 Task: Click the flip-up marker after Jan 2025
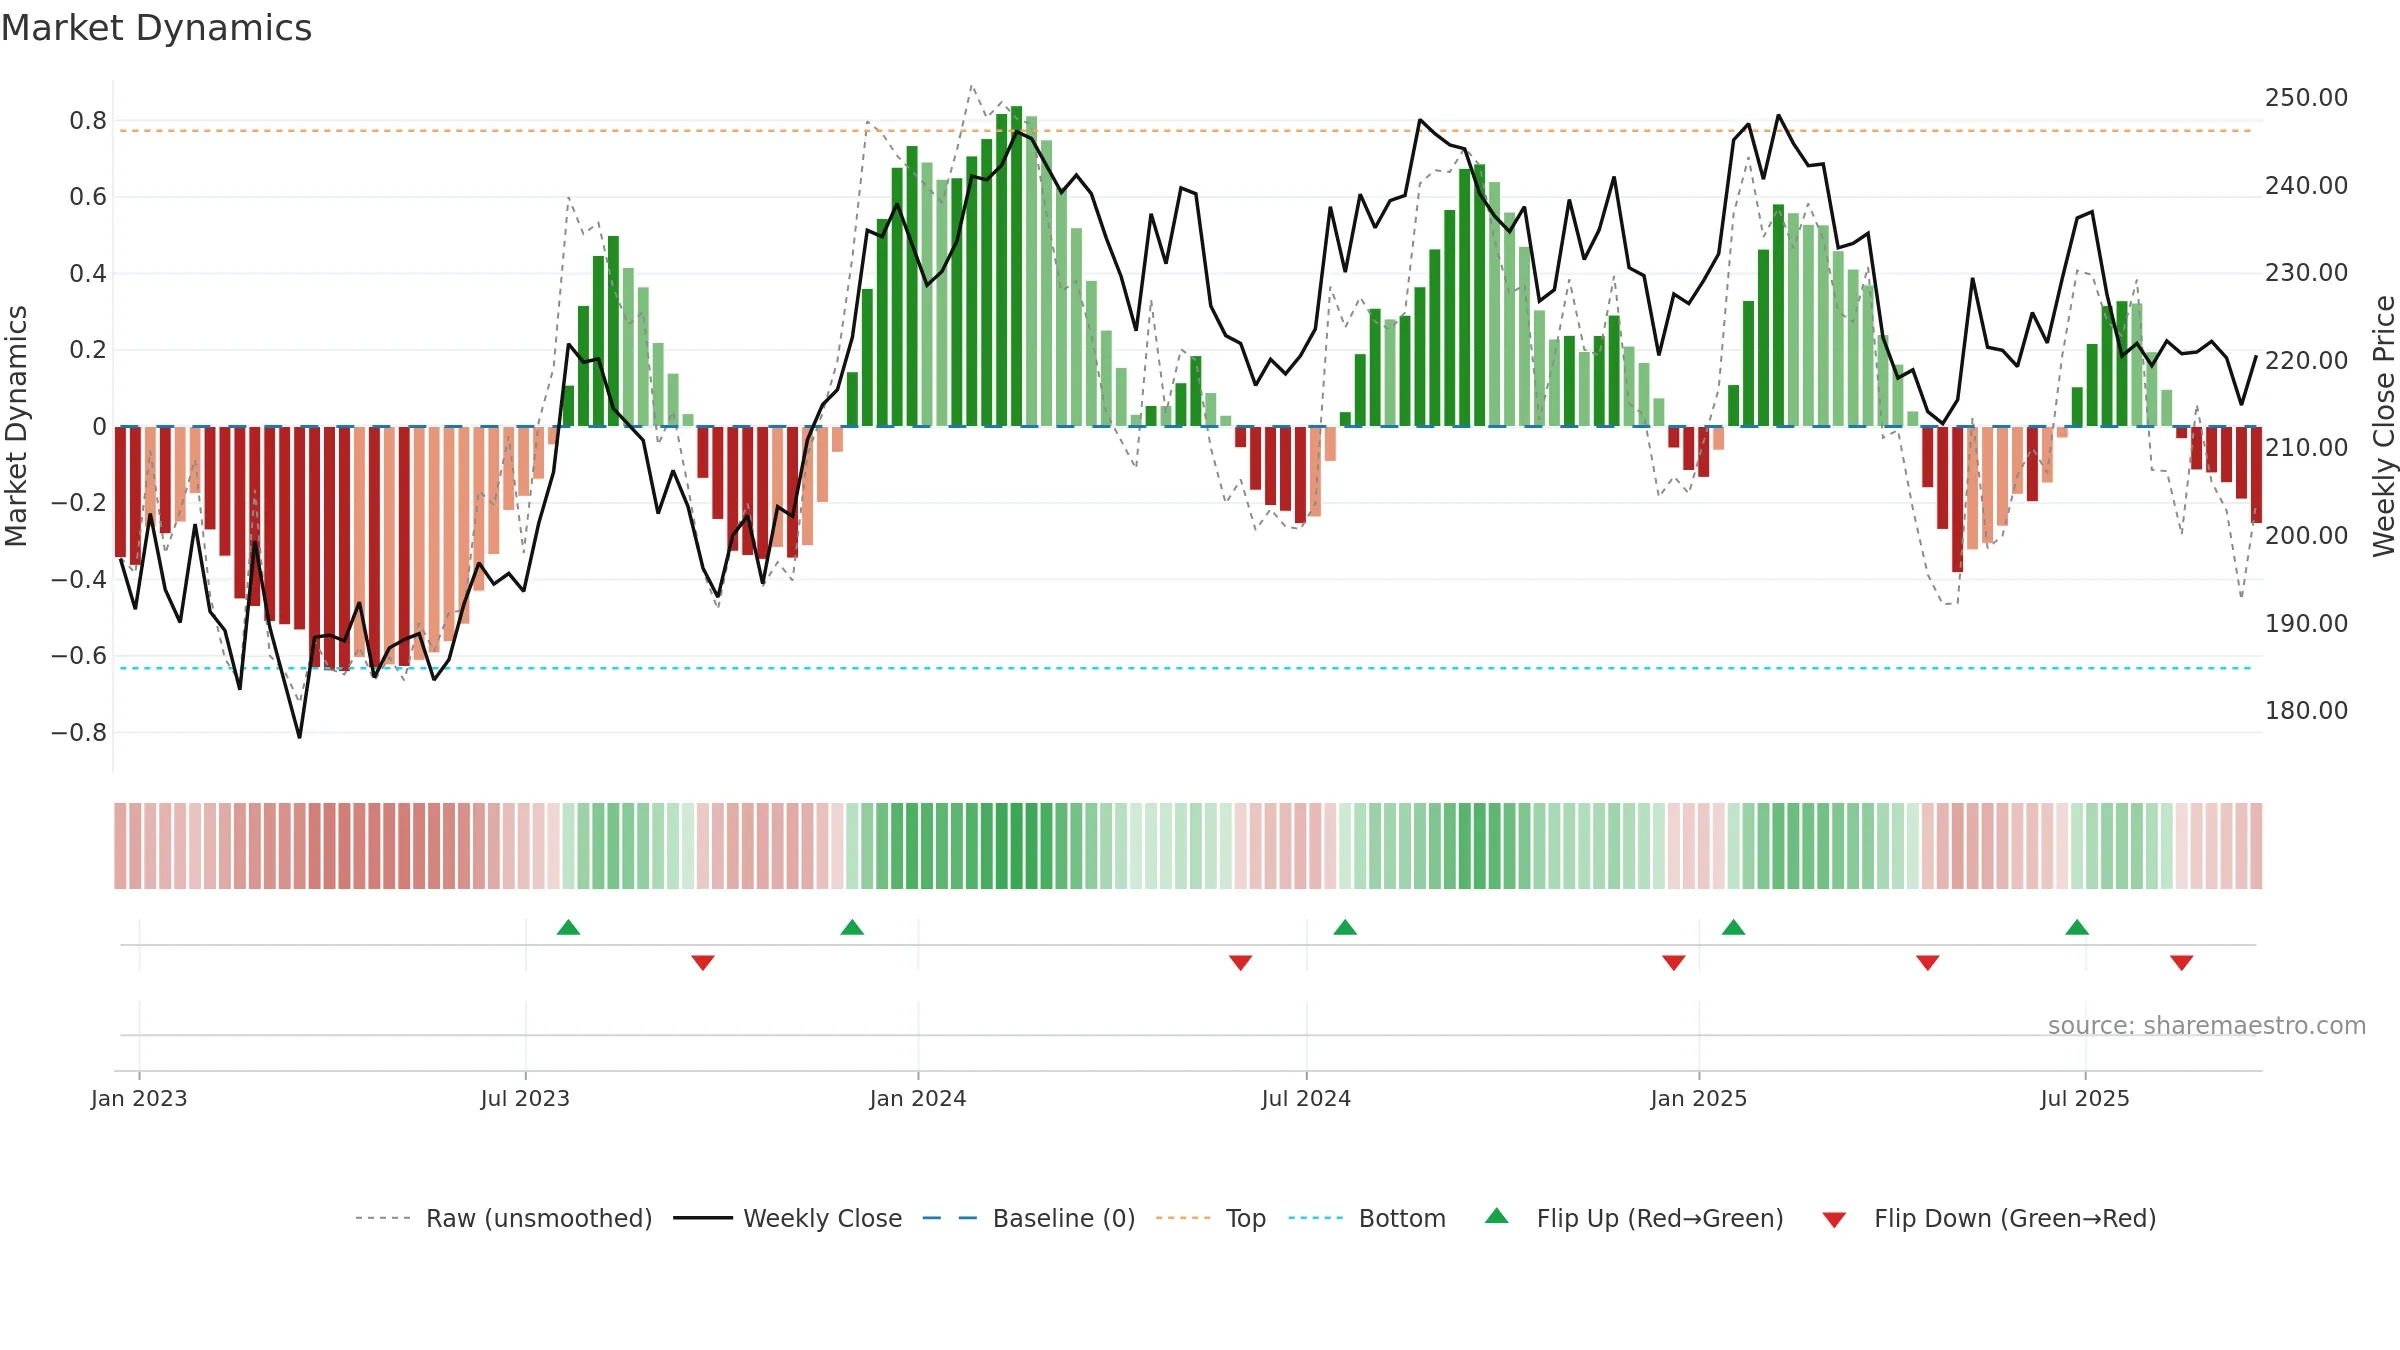pos(1733,927)
